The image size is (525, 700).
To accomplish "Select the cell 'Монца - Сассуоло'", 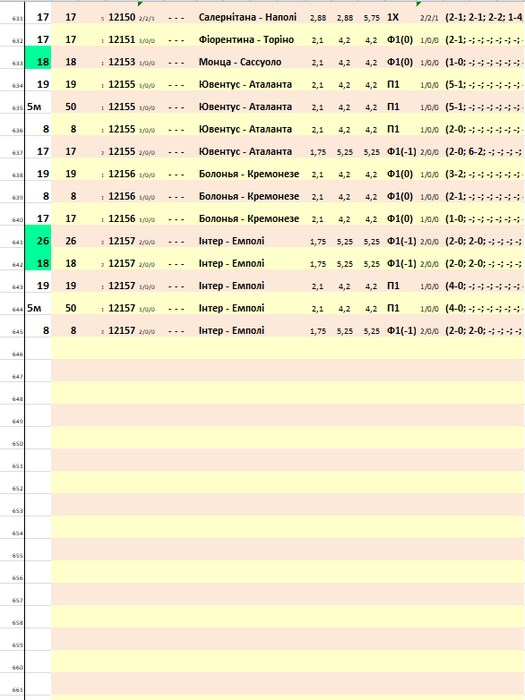I will [x=240, y=62].
